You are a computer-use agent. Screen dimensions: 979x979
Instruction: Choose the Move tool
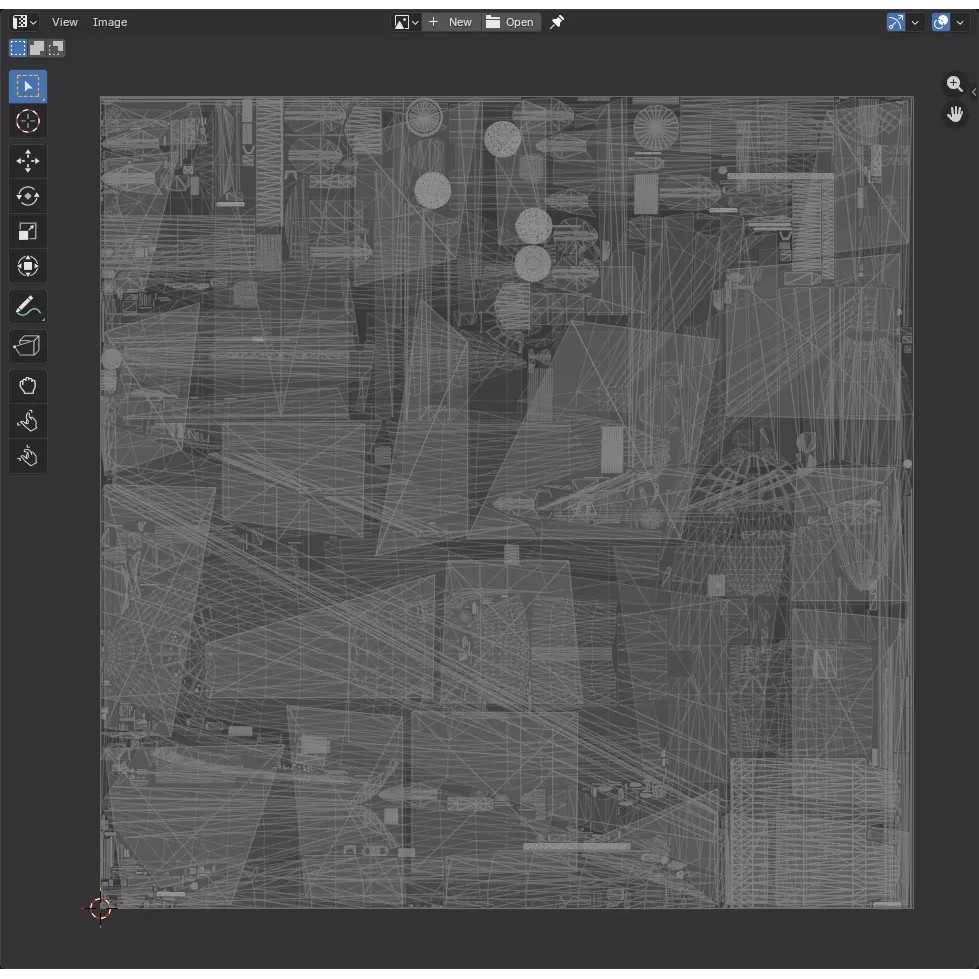27,161
